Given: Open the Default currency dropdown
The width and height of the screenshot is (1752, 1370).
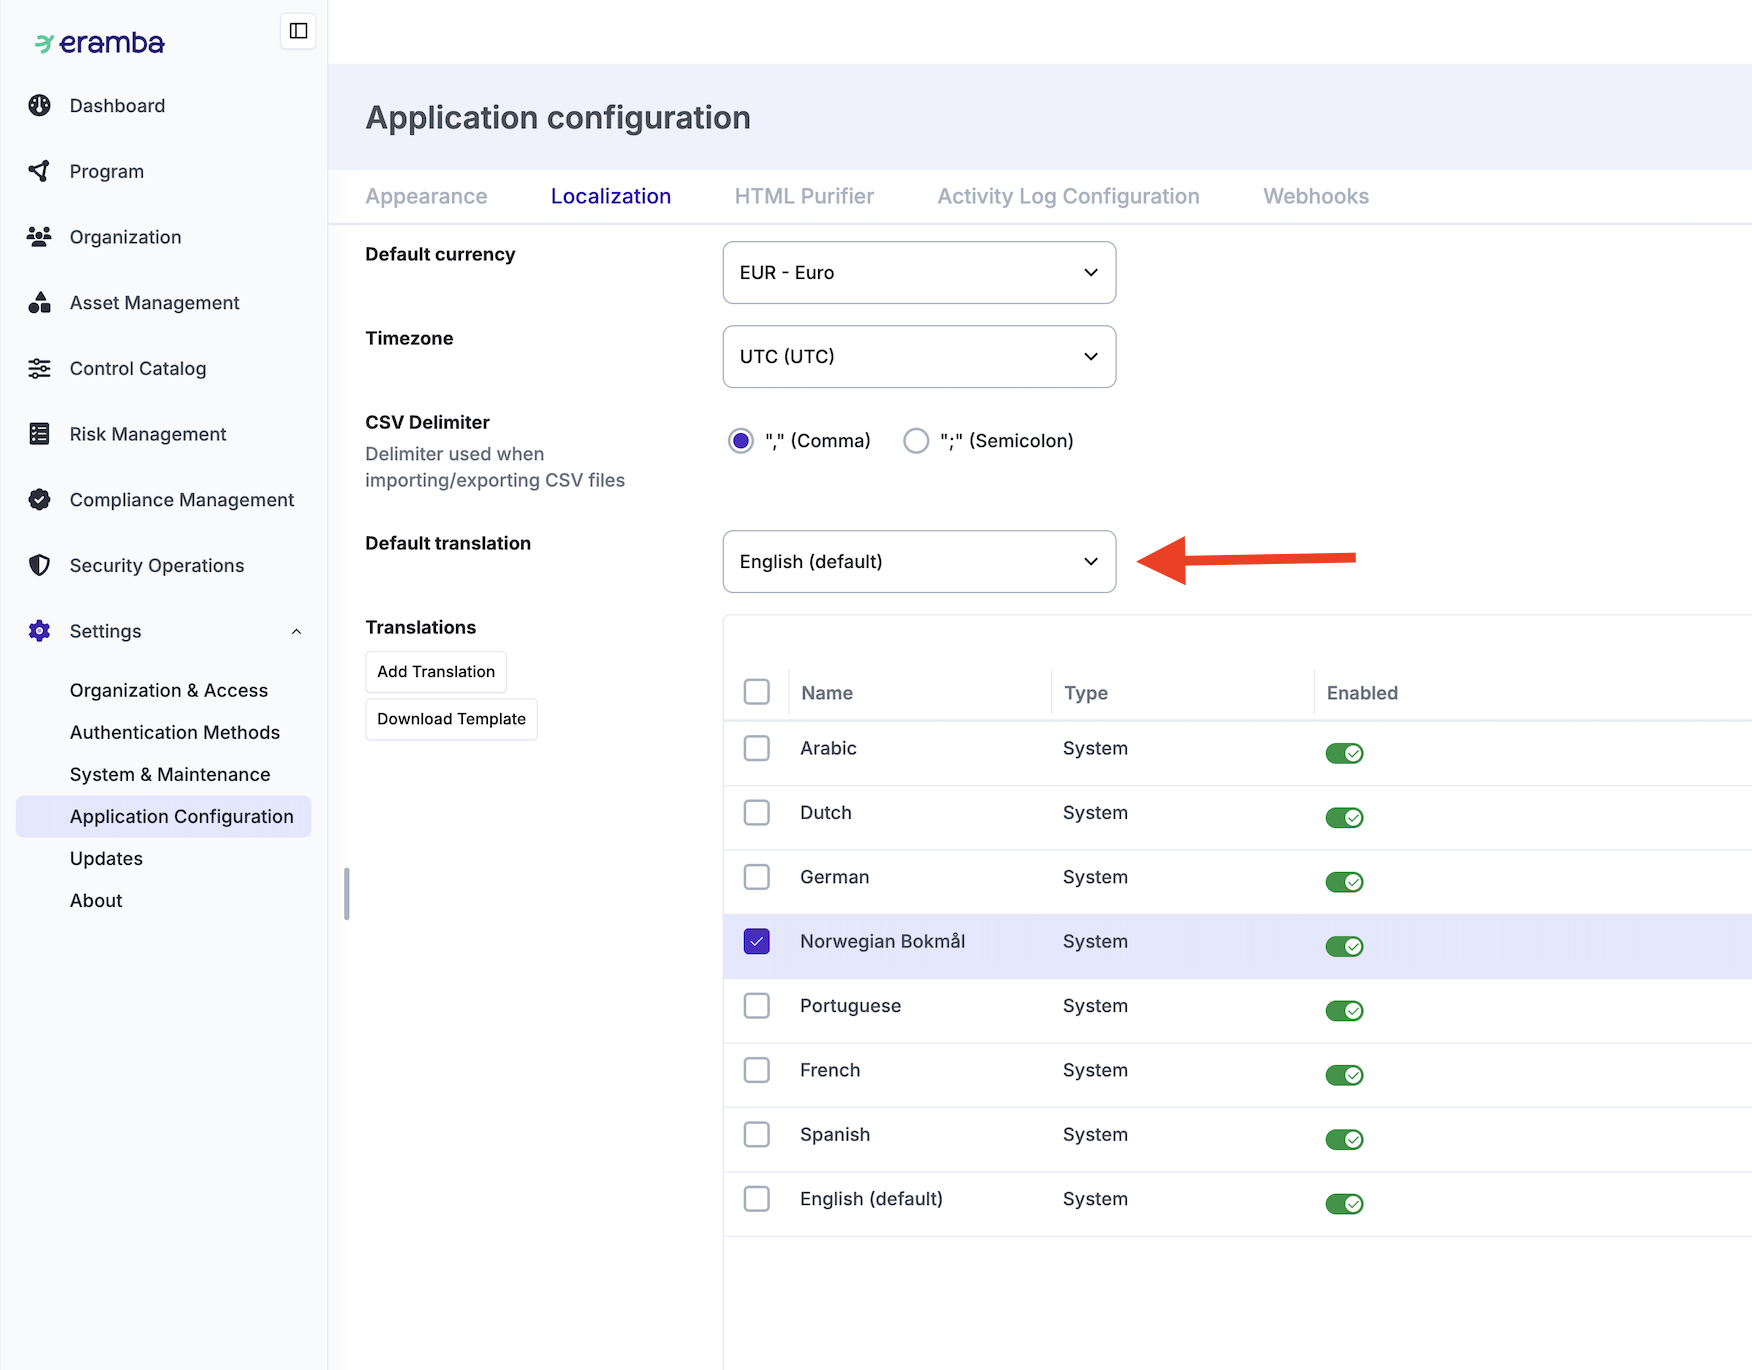Looking at the screenshot, I should pos(919,273).
